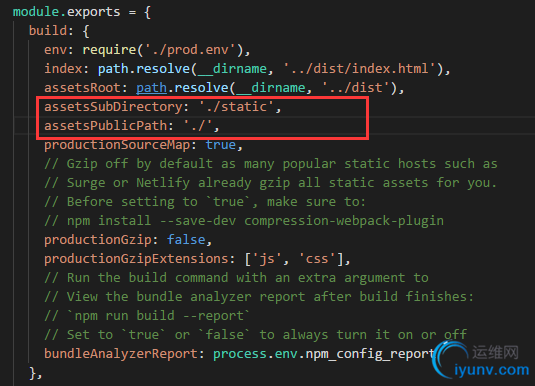Click the 'productionGzip' property name
Image resolution: width=535 pixels, height=386 pixels.
coord(98,240)
